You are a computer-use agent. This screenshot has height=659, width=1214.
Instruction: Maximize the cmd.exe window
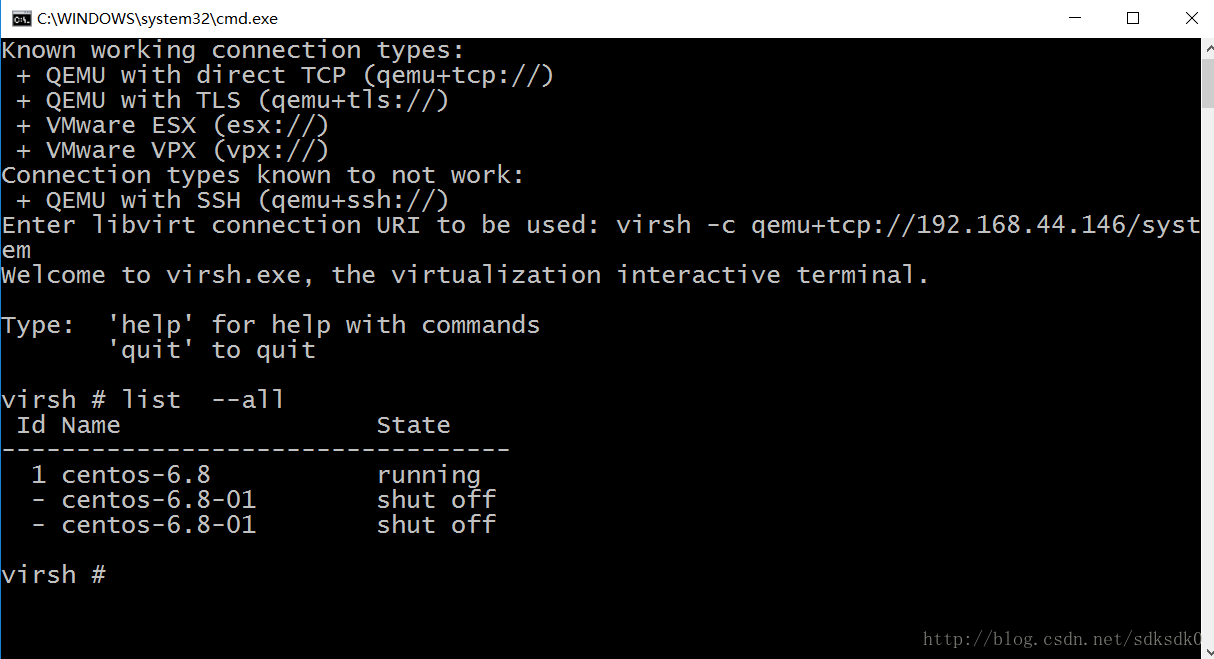[x=1133, y=18]
